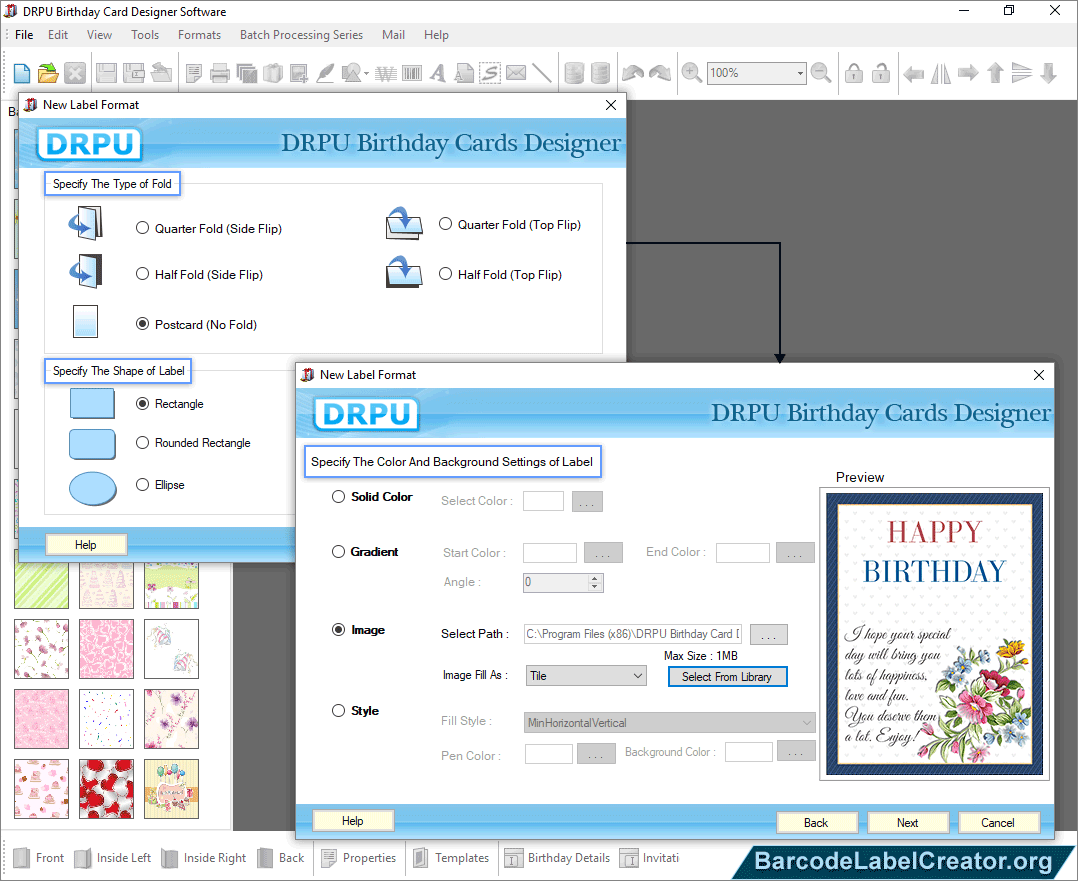Click the Pen Color swatch box
This screenshot has width=1078, height=881.
click(x=549, y=754)
